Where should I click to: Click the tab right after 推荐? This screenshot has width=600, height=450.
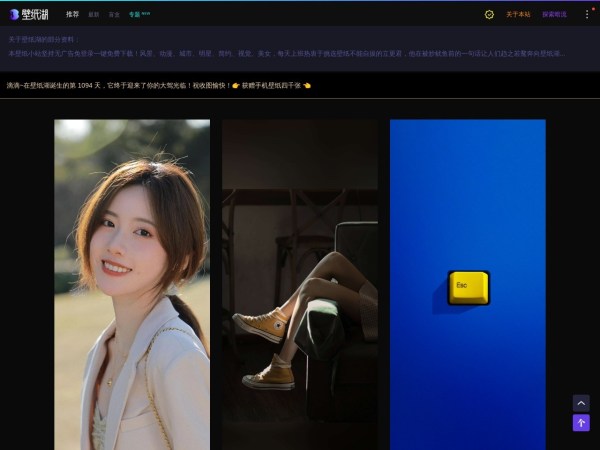pos(93,14)
